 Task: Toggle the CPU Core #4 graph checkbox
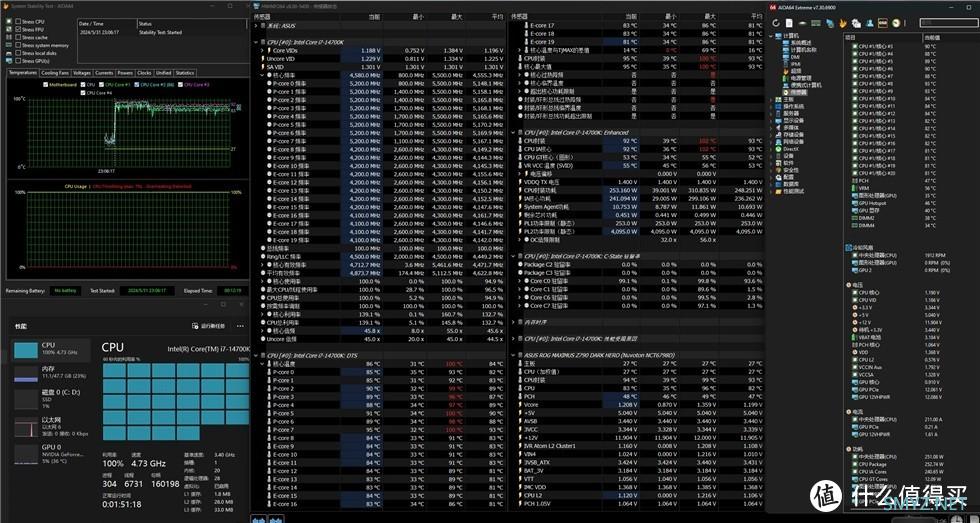click(83, 93)
